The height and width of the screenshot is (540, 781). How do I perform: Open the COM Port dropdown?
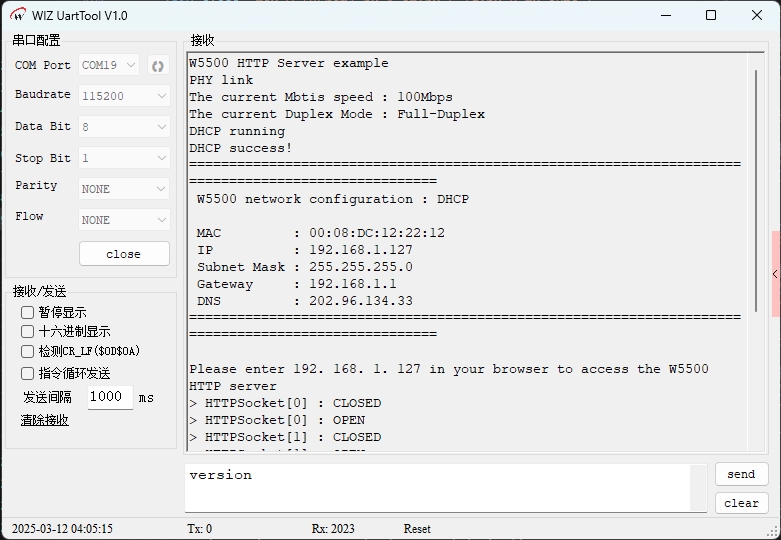point(111,66)
